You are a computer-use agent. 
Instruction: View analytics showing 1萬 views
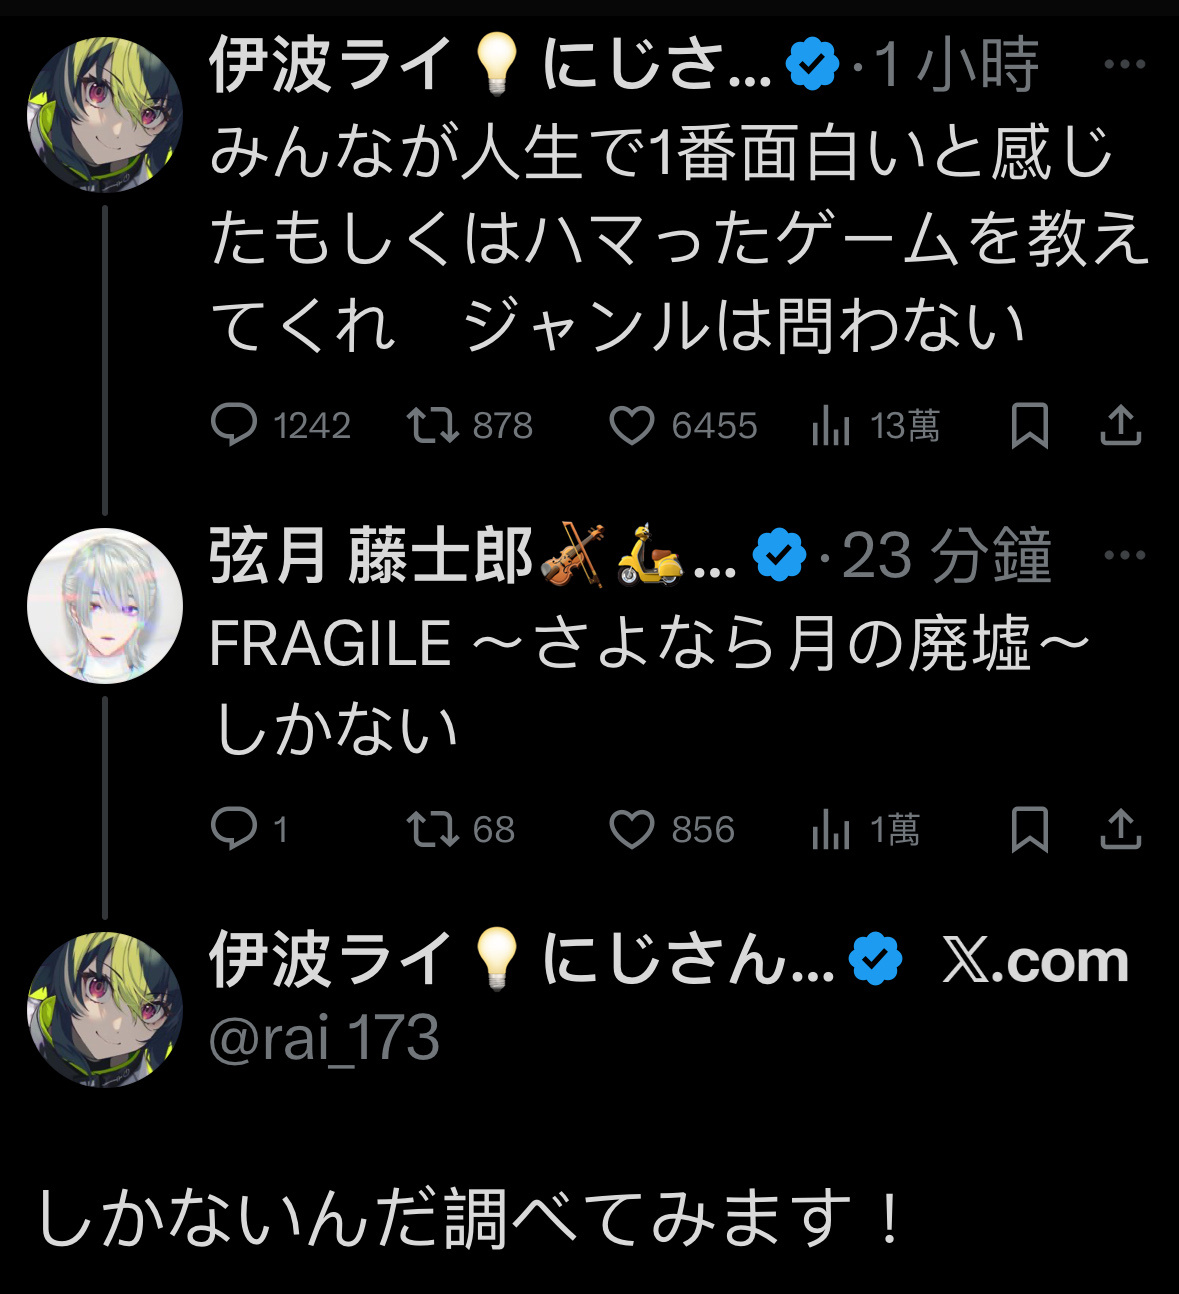point(831,830)
